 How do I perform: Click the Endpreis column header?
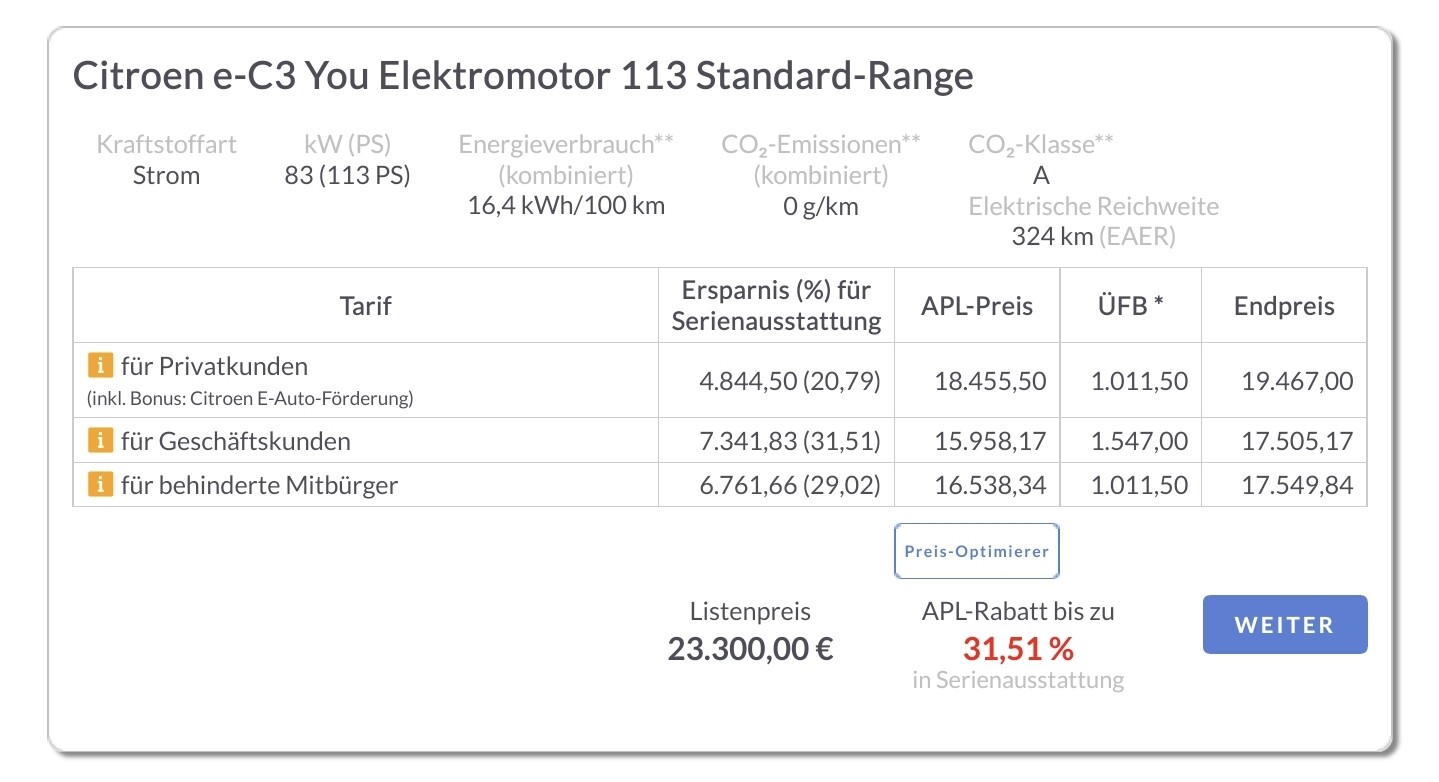pyautogui.click(x=1284, y=306)
